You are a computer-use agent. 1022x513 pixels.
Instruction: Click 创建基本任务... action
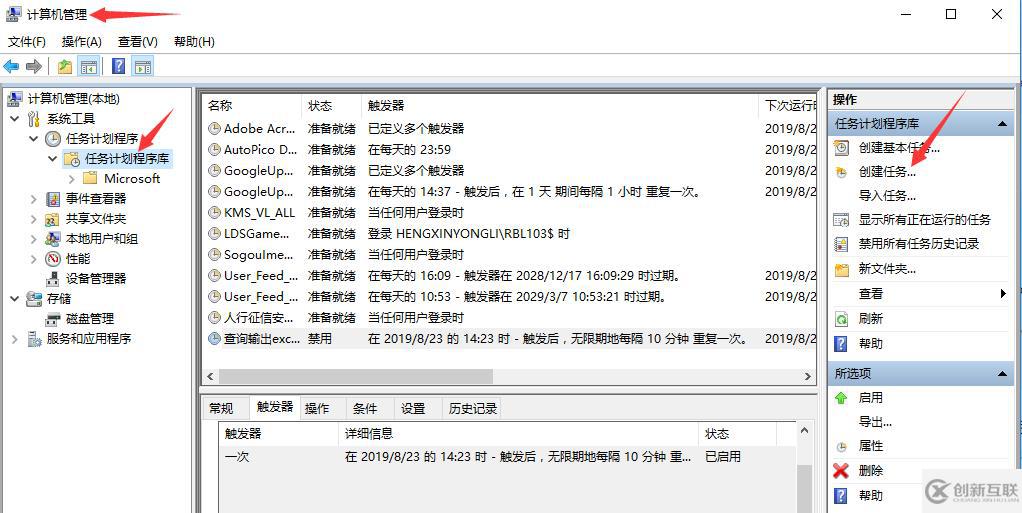pyautogui.click(x=898, y=148)
